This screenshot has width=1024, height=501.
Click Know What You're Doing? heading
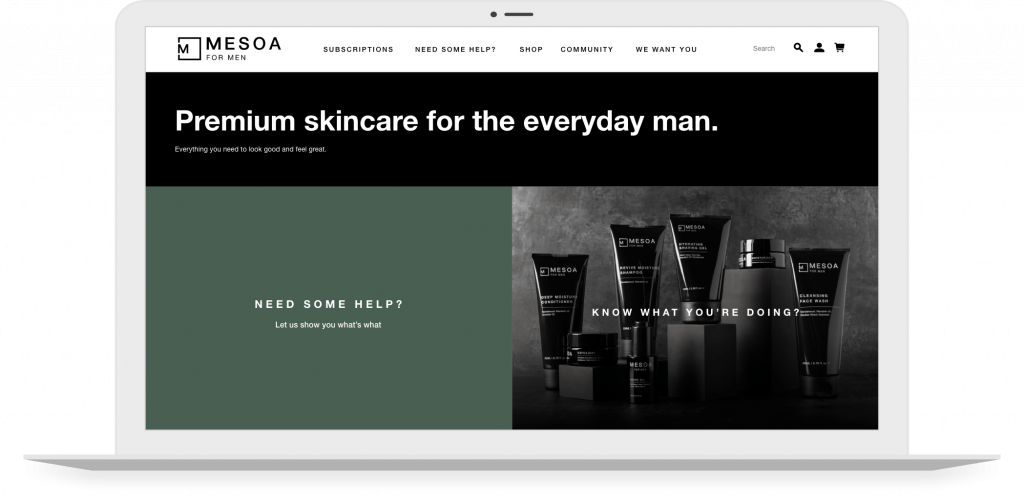[x=696, y=313]
